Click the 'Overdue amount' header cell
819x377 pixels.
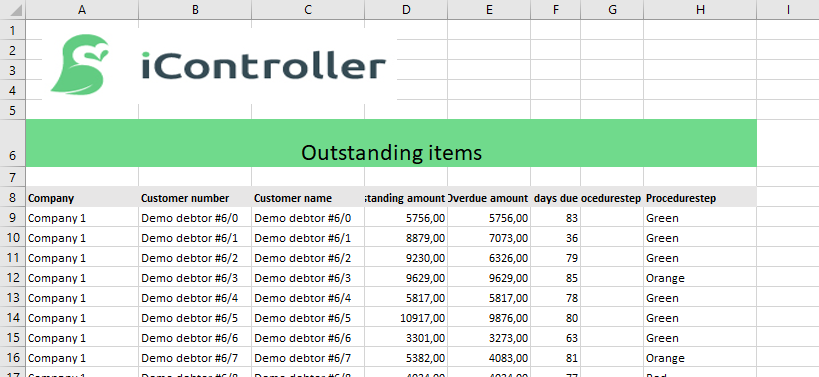click(489, 197)
